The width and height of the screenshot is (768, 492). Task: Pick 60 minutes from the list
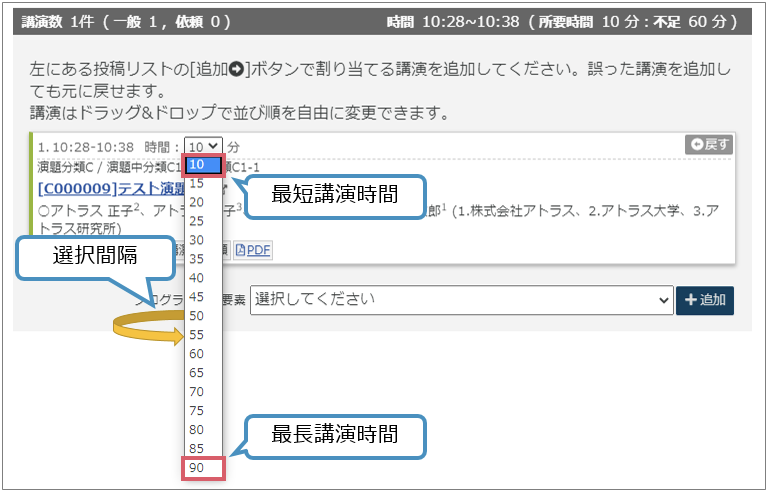pyautogui.click(x=203, y=354)
